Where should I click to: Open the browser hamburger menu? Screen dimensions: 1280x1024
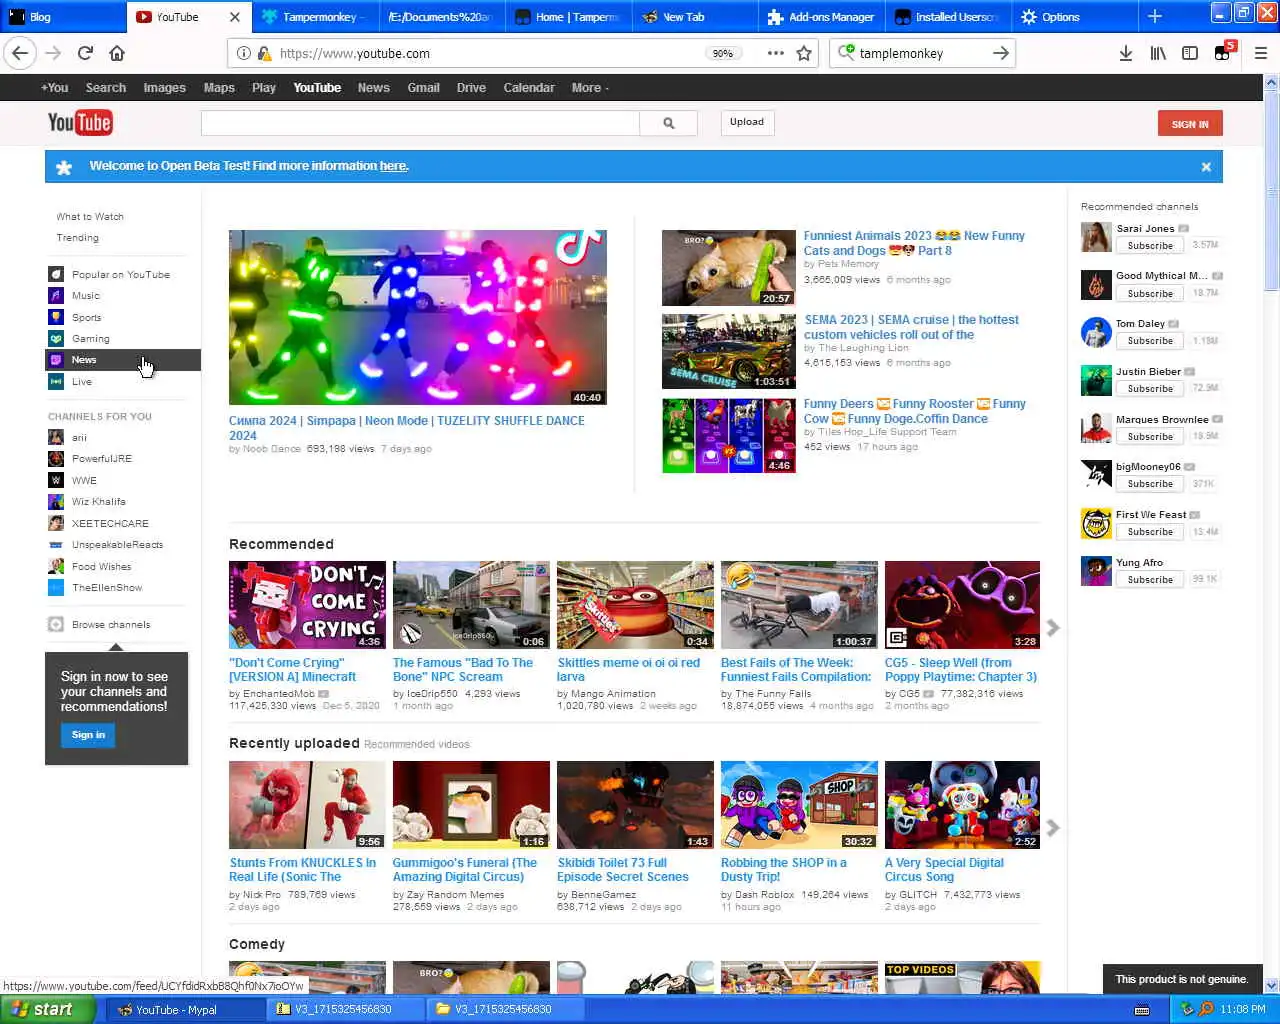[x=1260, y=53]
